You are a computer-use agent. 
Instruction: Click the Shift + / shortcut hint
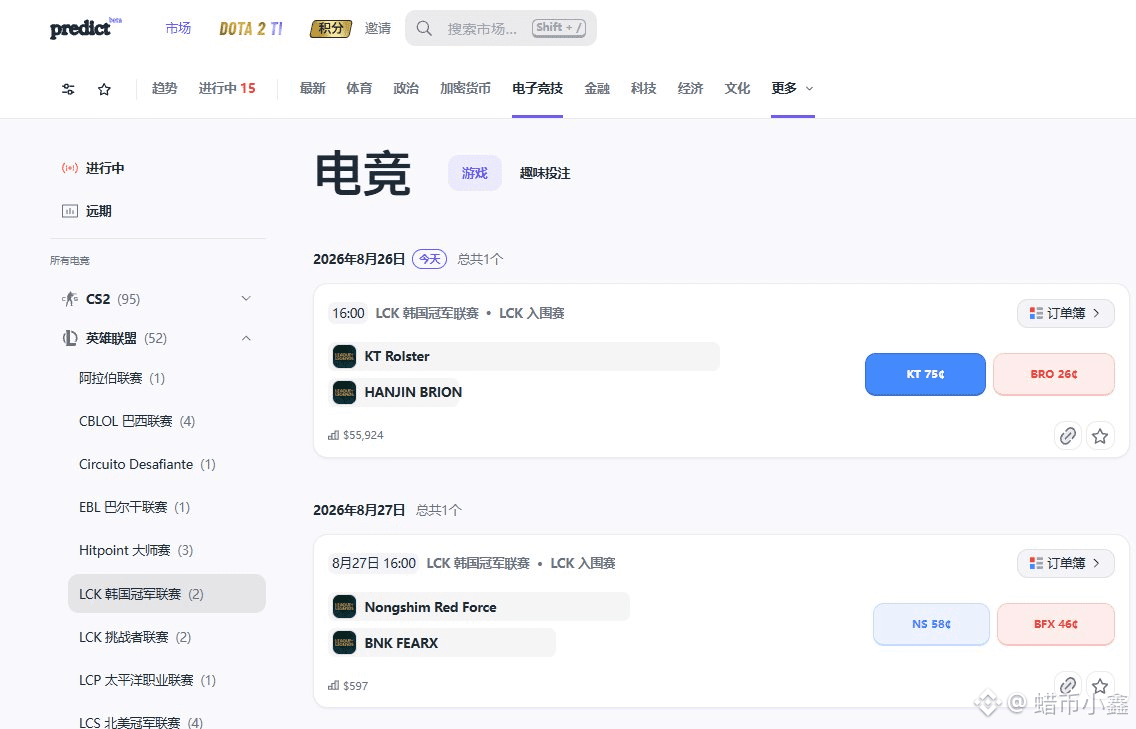tap(559, 28)
